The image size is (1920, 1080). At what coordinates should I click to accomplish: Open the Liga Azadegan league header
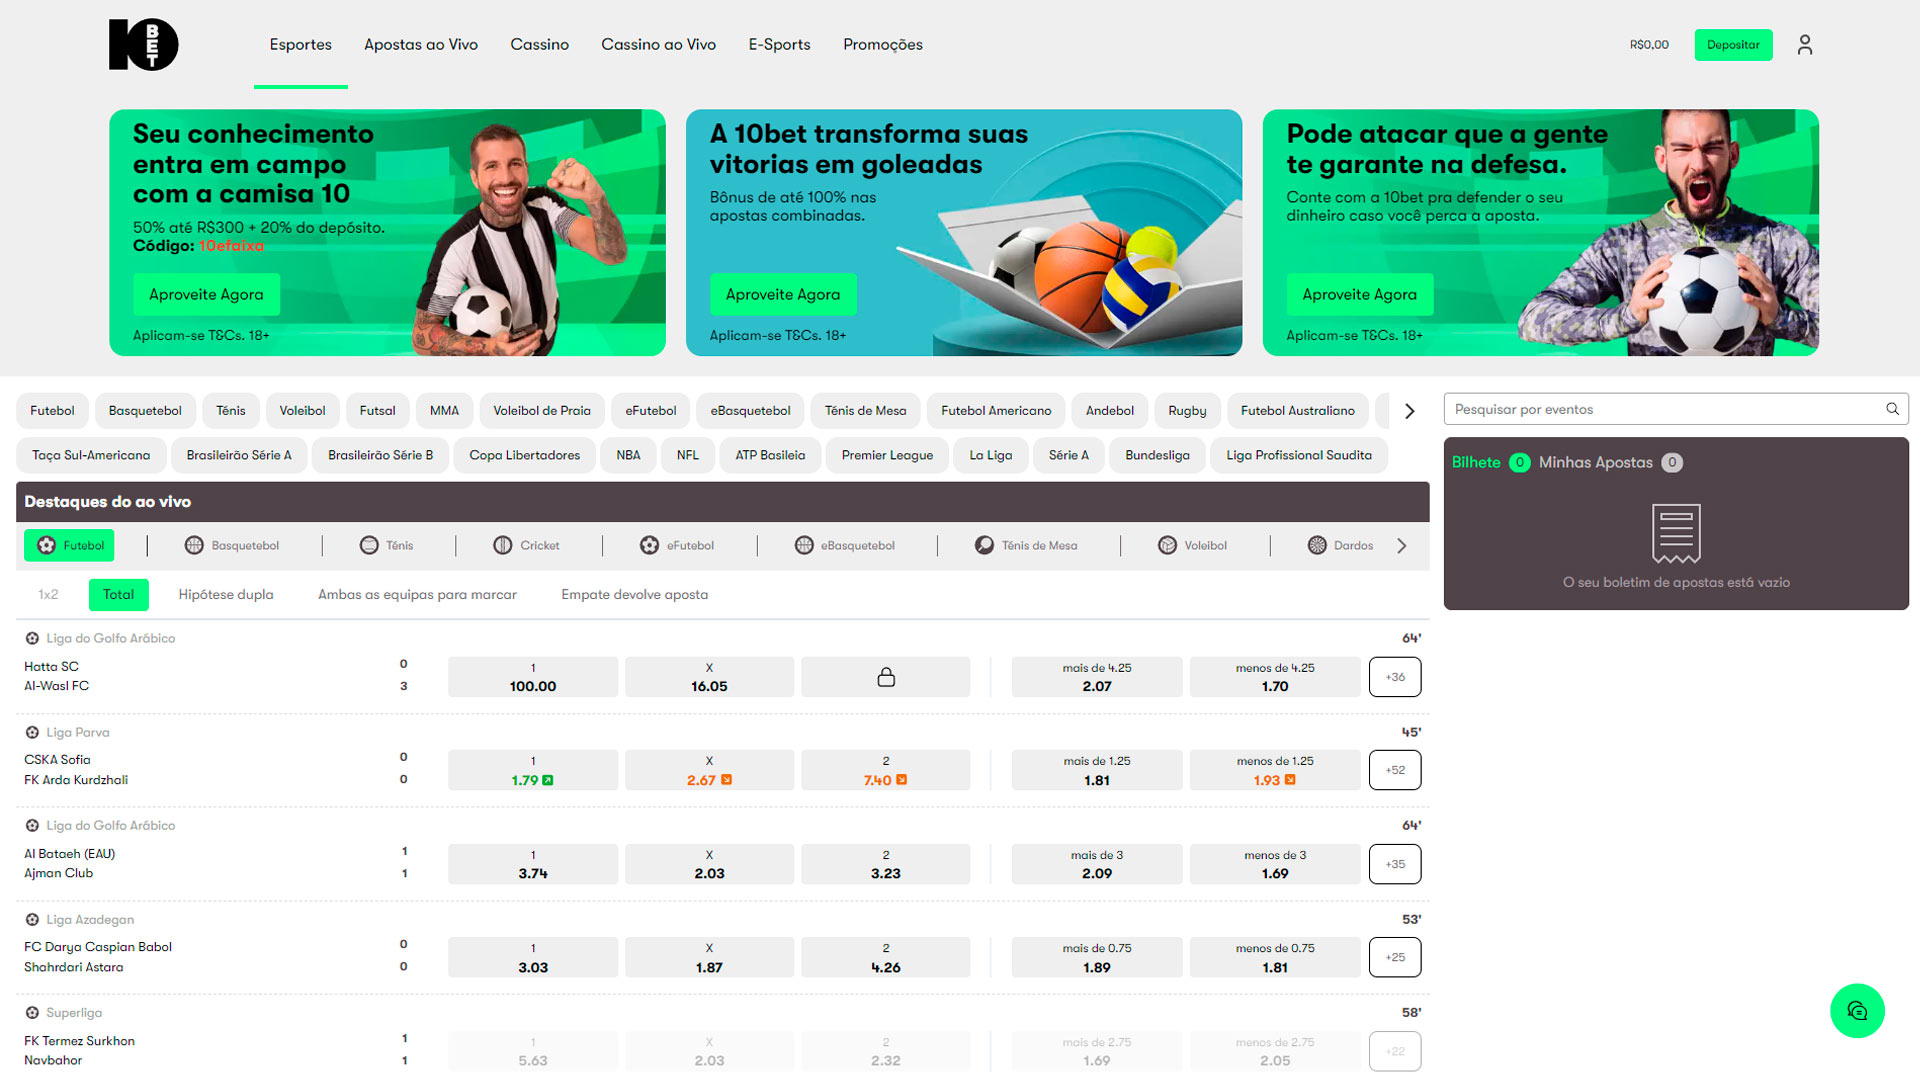90,919
